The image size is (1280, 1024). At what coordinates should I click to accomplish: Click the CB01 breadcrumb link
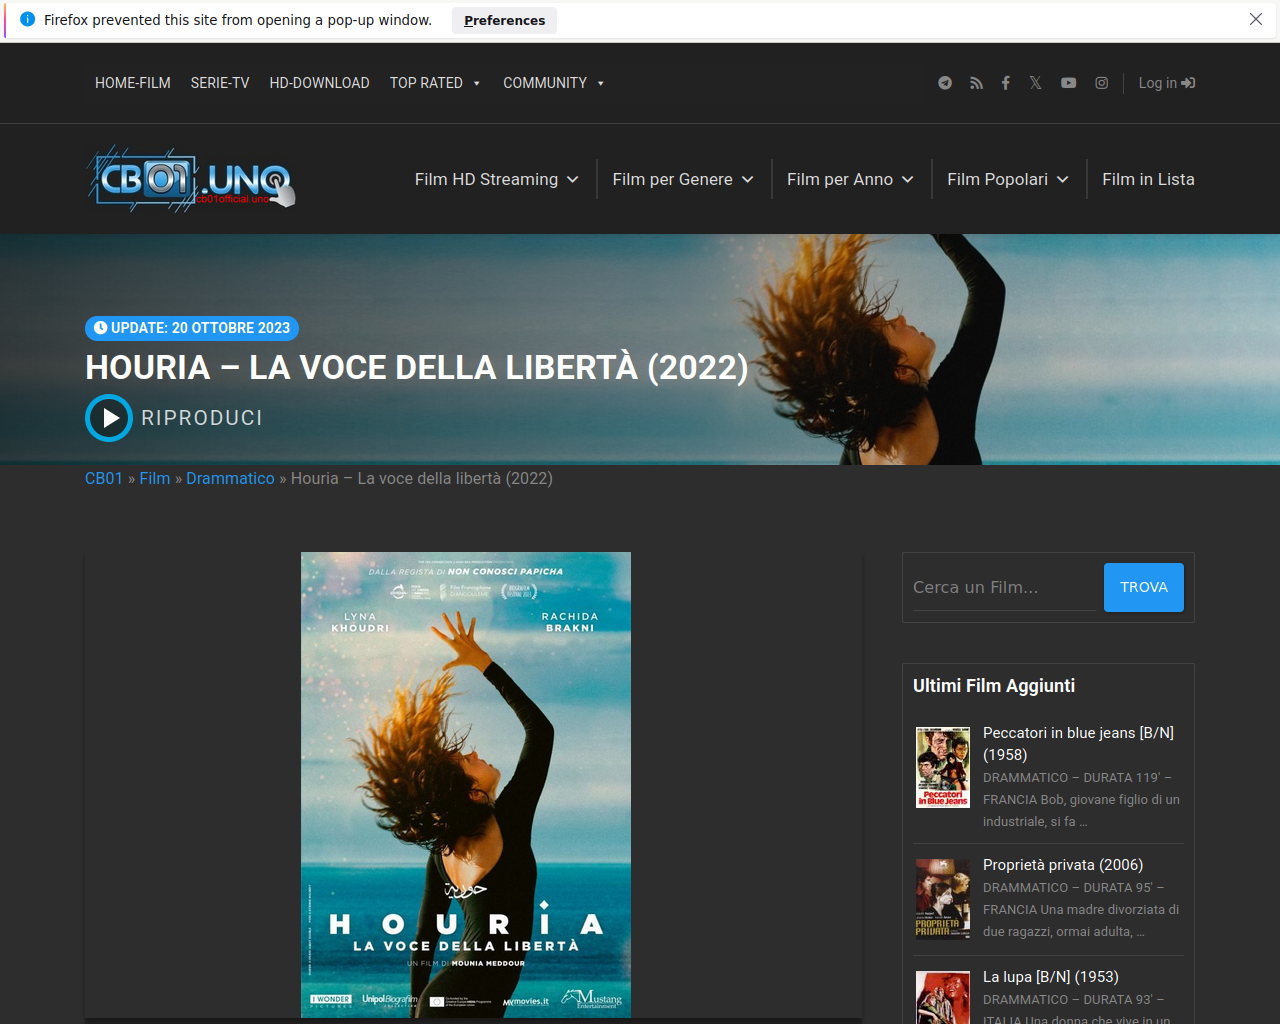pos(104,478)
